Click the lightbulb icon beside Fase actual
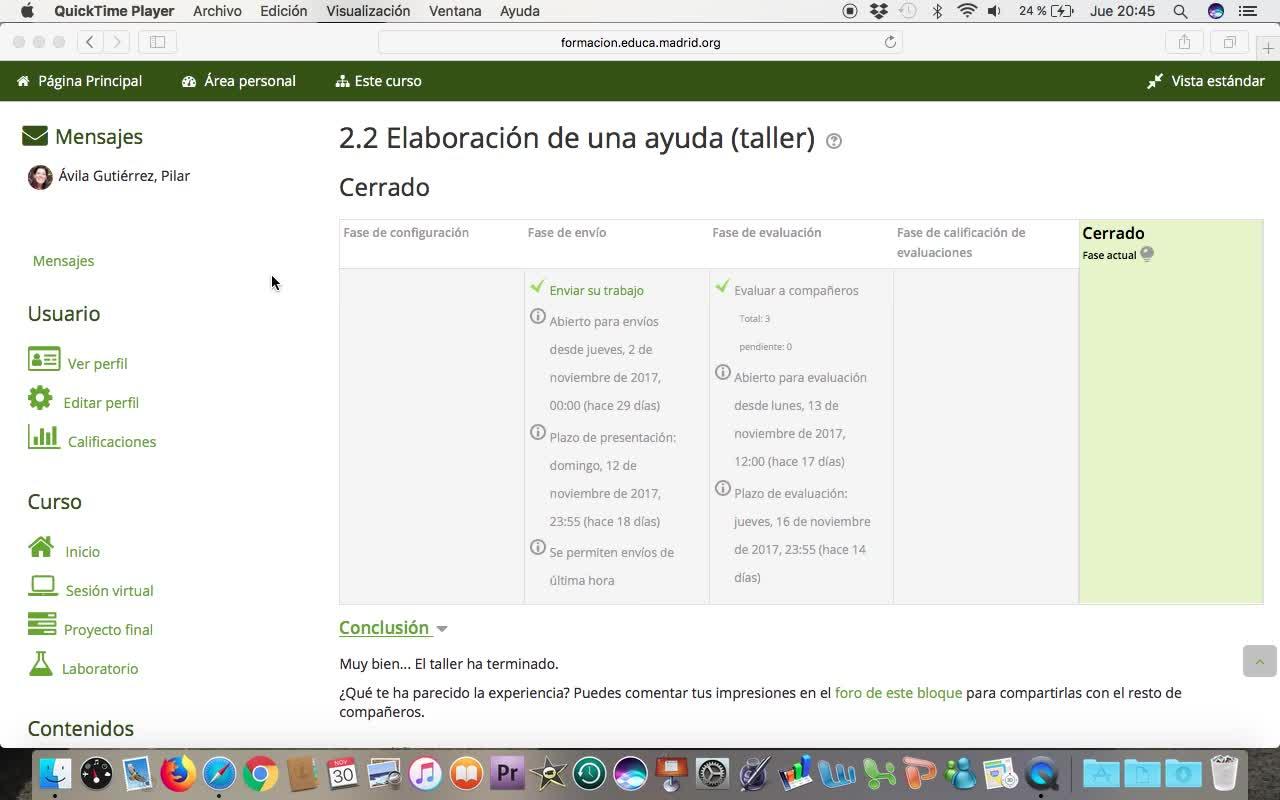 (x=1147, y=254)
